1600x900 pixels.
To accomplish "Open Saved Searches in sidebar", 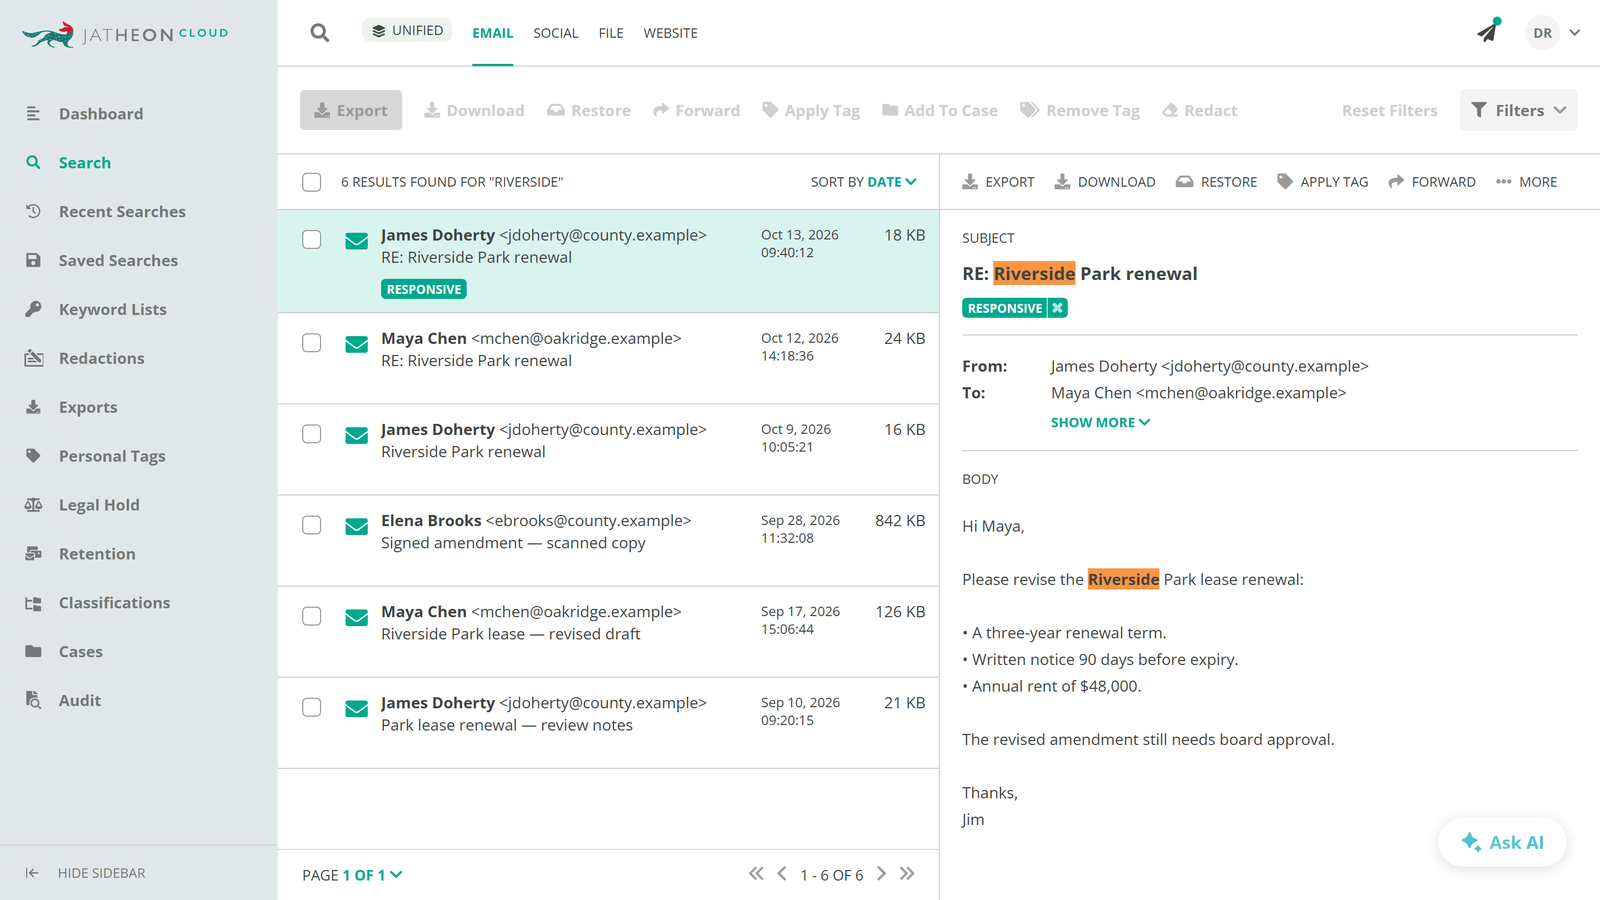I will coord(118,261).
